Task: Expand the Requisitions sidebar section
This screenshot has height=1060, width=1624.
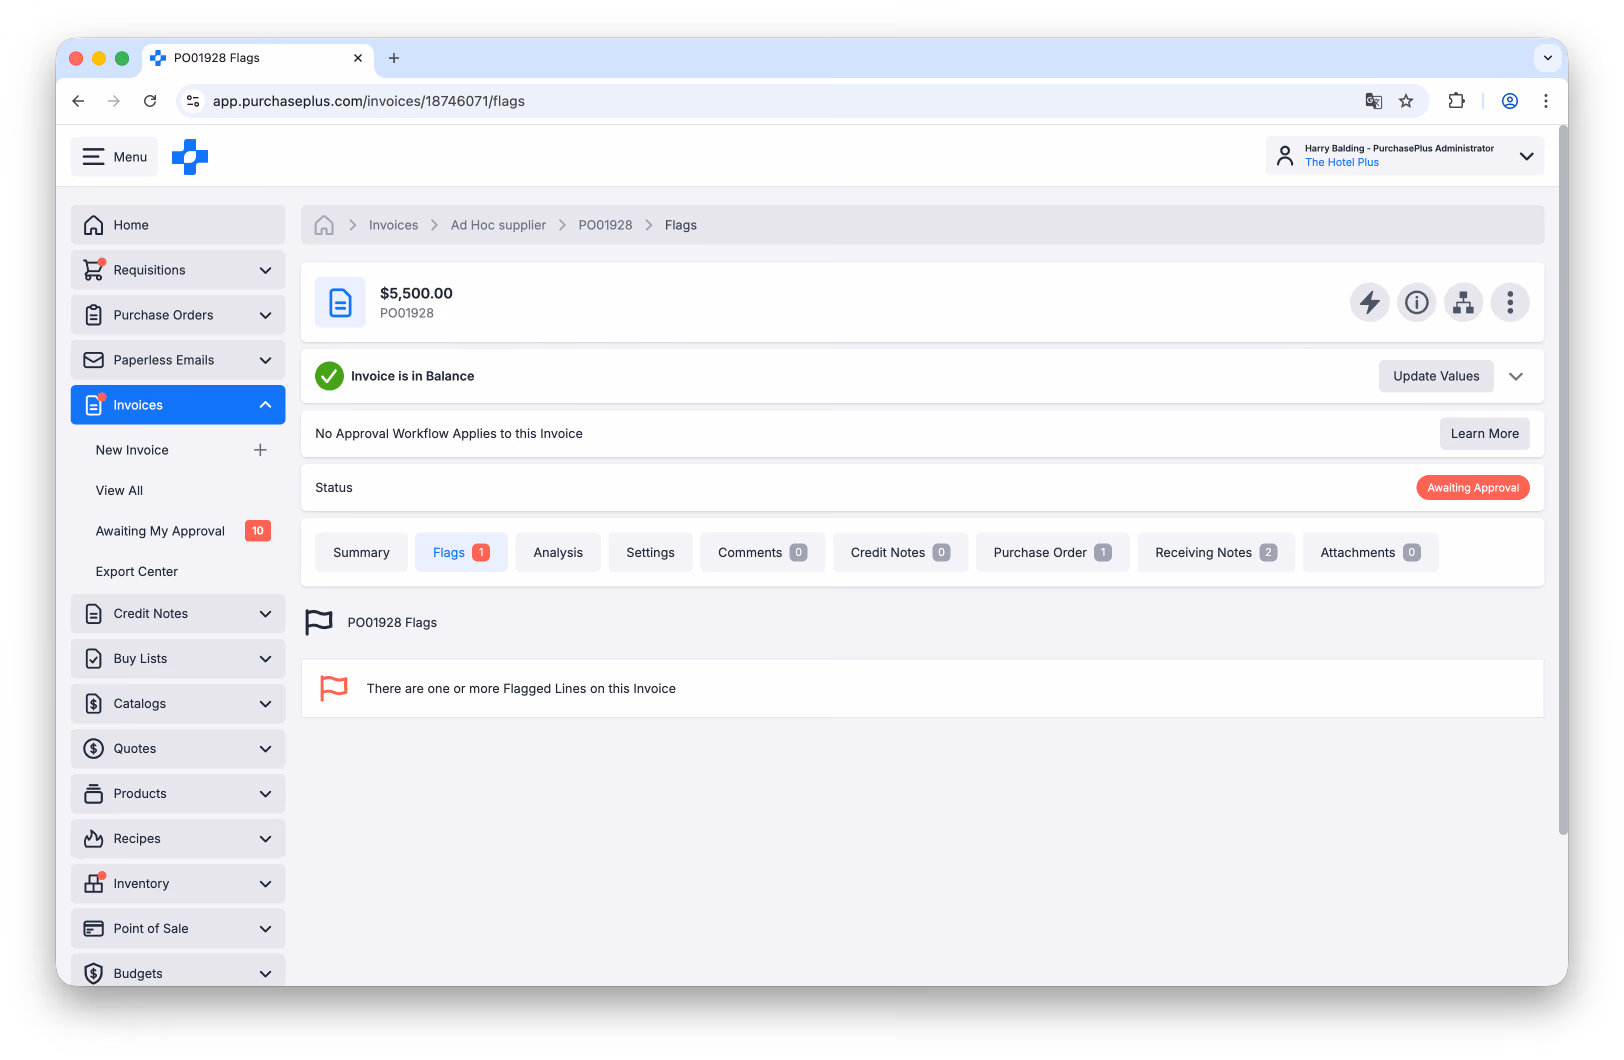Action: pyautogui.click(x=265, y=270)
